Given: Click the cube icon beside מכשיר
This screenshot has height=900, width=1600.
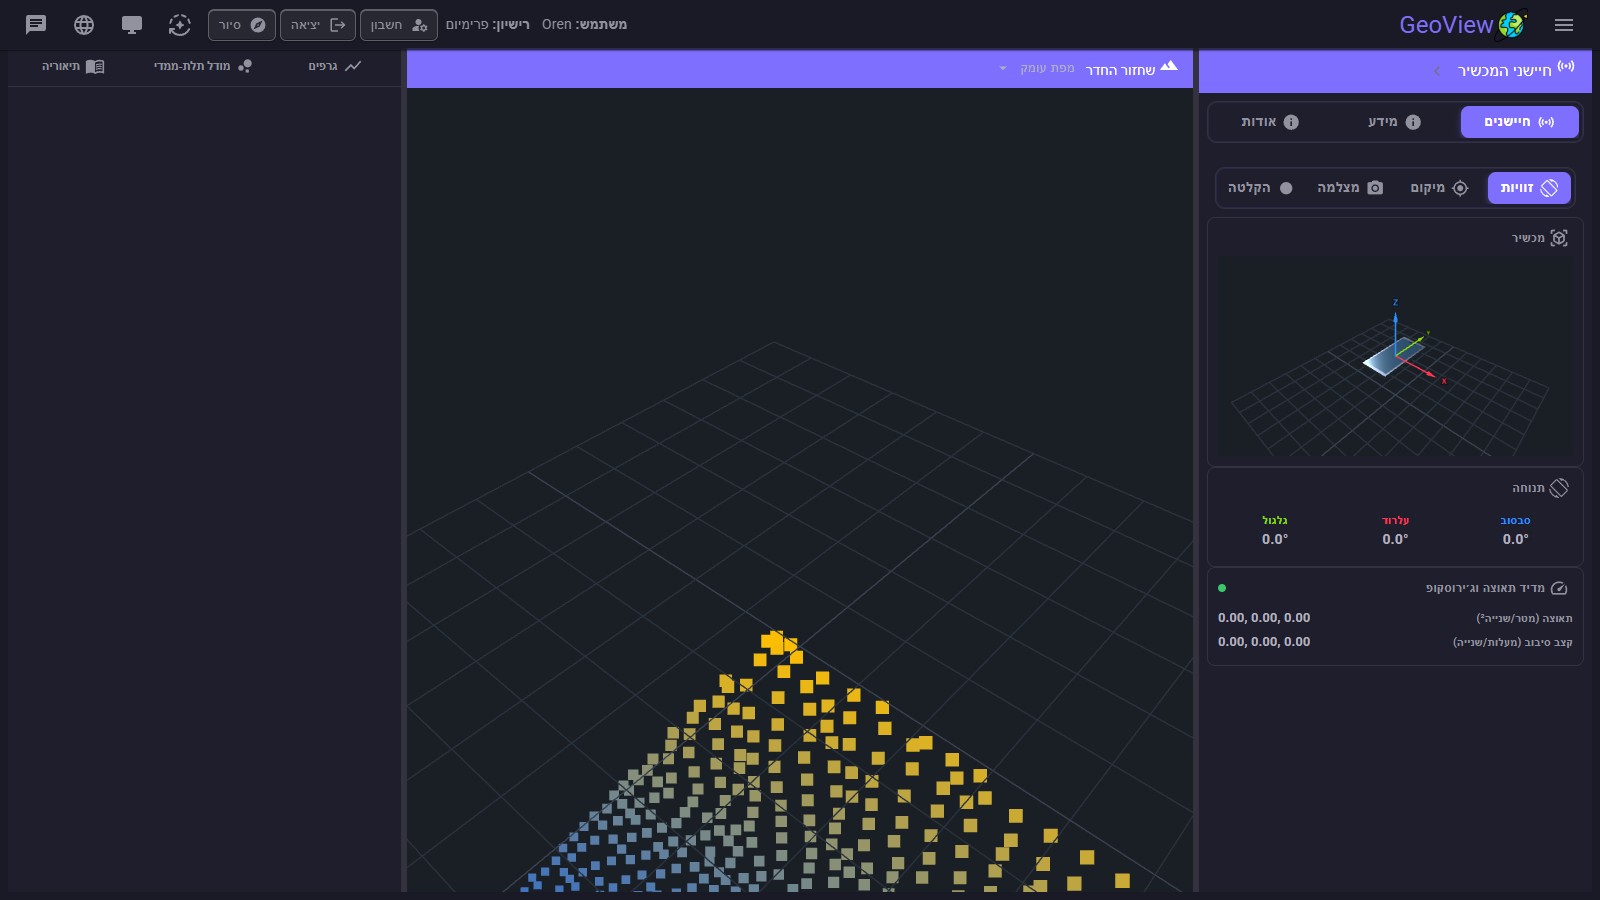Looking at the screenshot, I should (x=1559, y=238).
